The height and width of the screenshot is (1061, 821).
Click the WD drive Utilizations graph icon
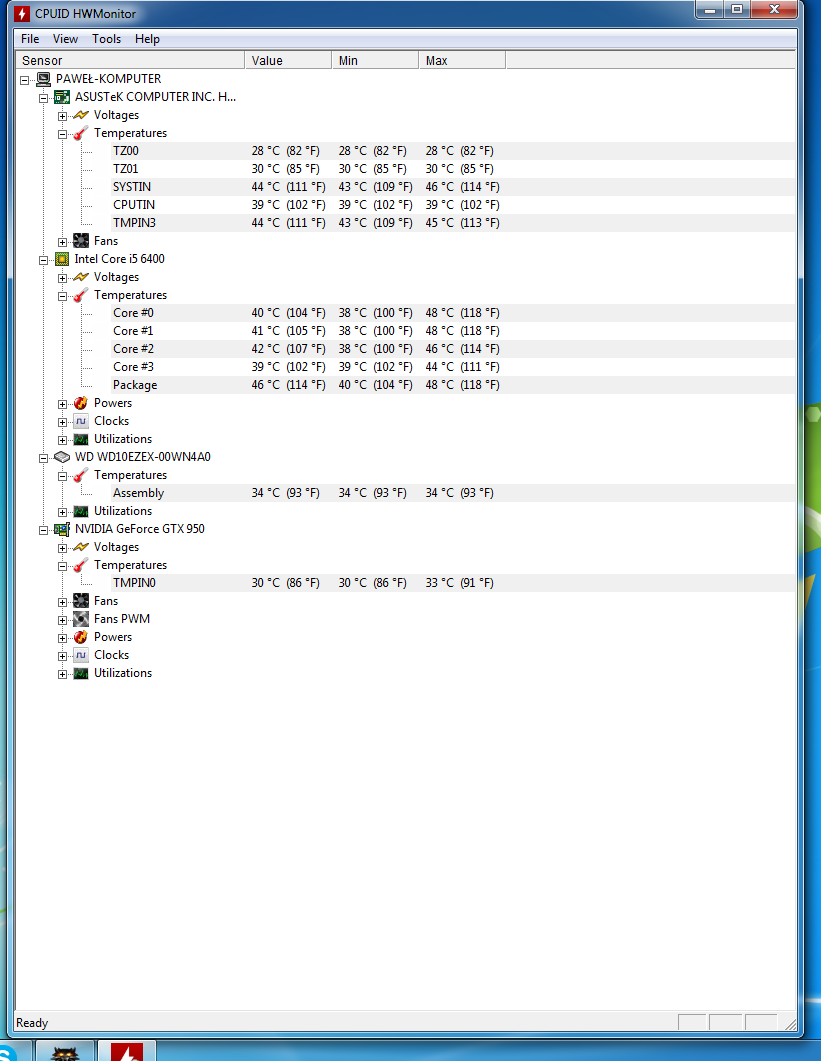click(x=81, y=511)
